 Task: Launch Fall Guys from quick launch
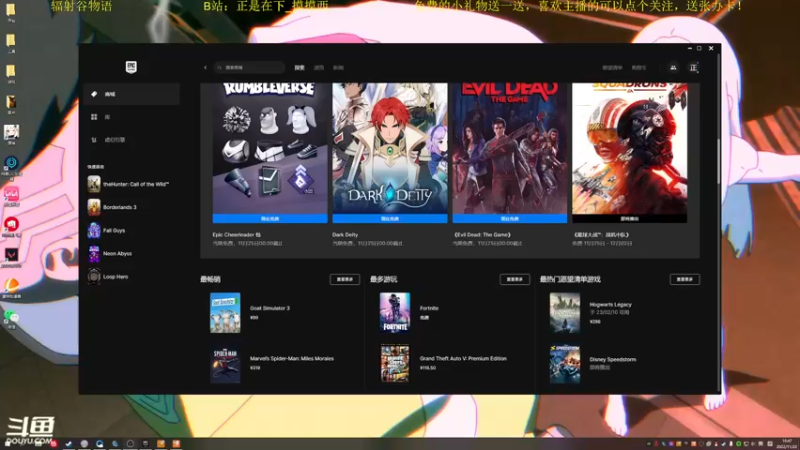(x=132, y=231)
